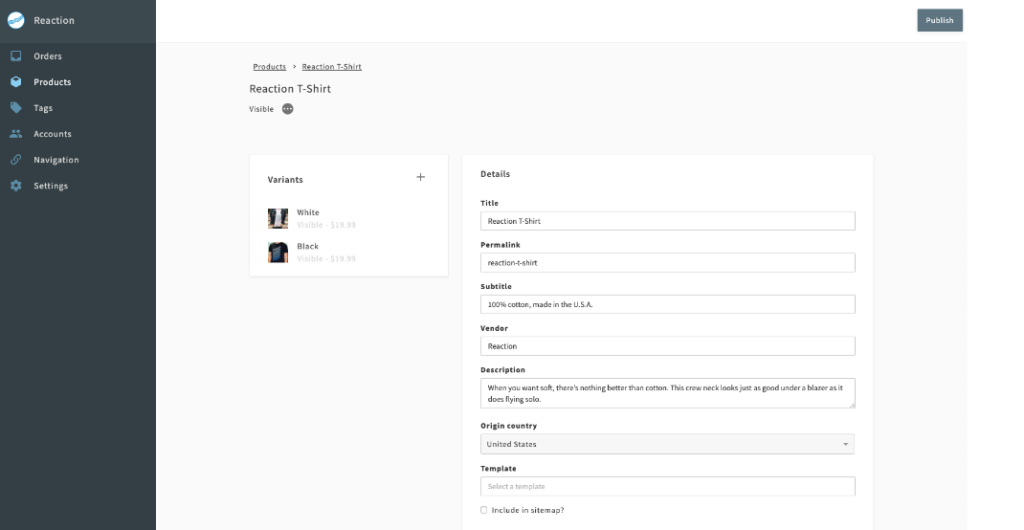Viewport: 1024px width, 530px height.
Task: Click into the Subtitle field
Action: (667, 304)
